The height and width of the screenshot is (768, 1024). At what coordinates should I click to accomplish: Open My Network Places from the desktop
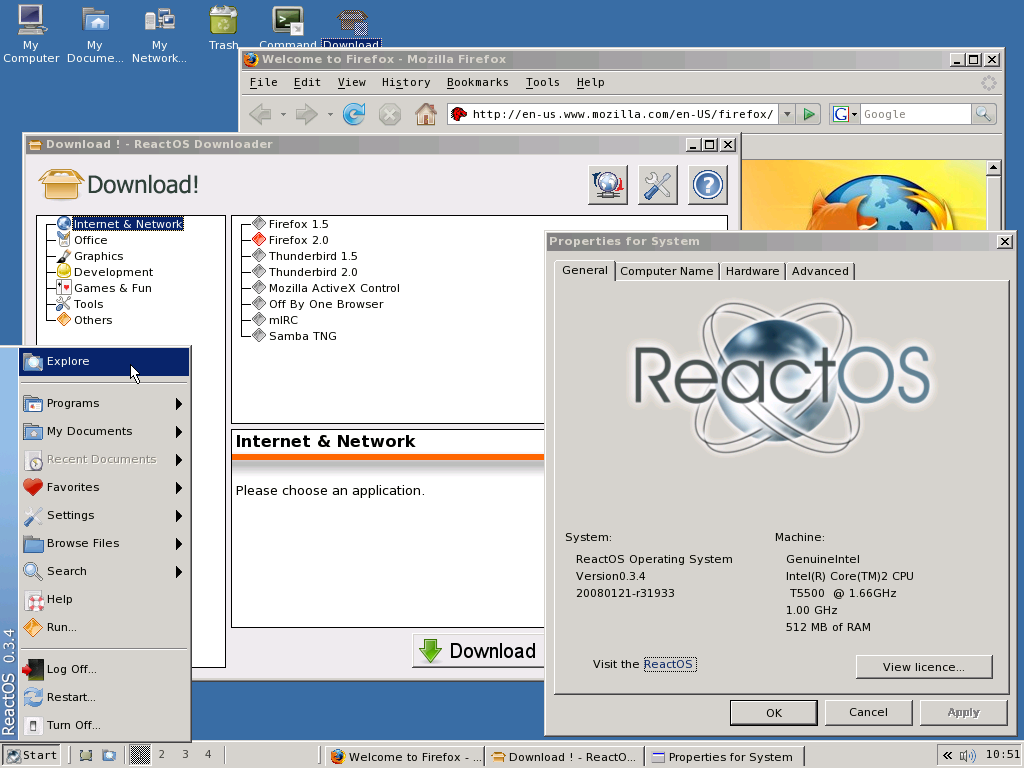(x=159, y=20)
